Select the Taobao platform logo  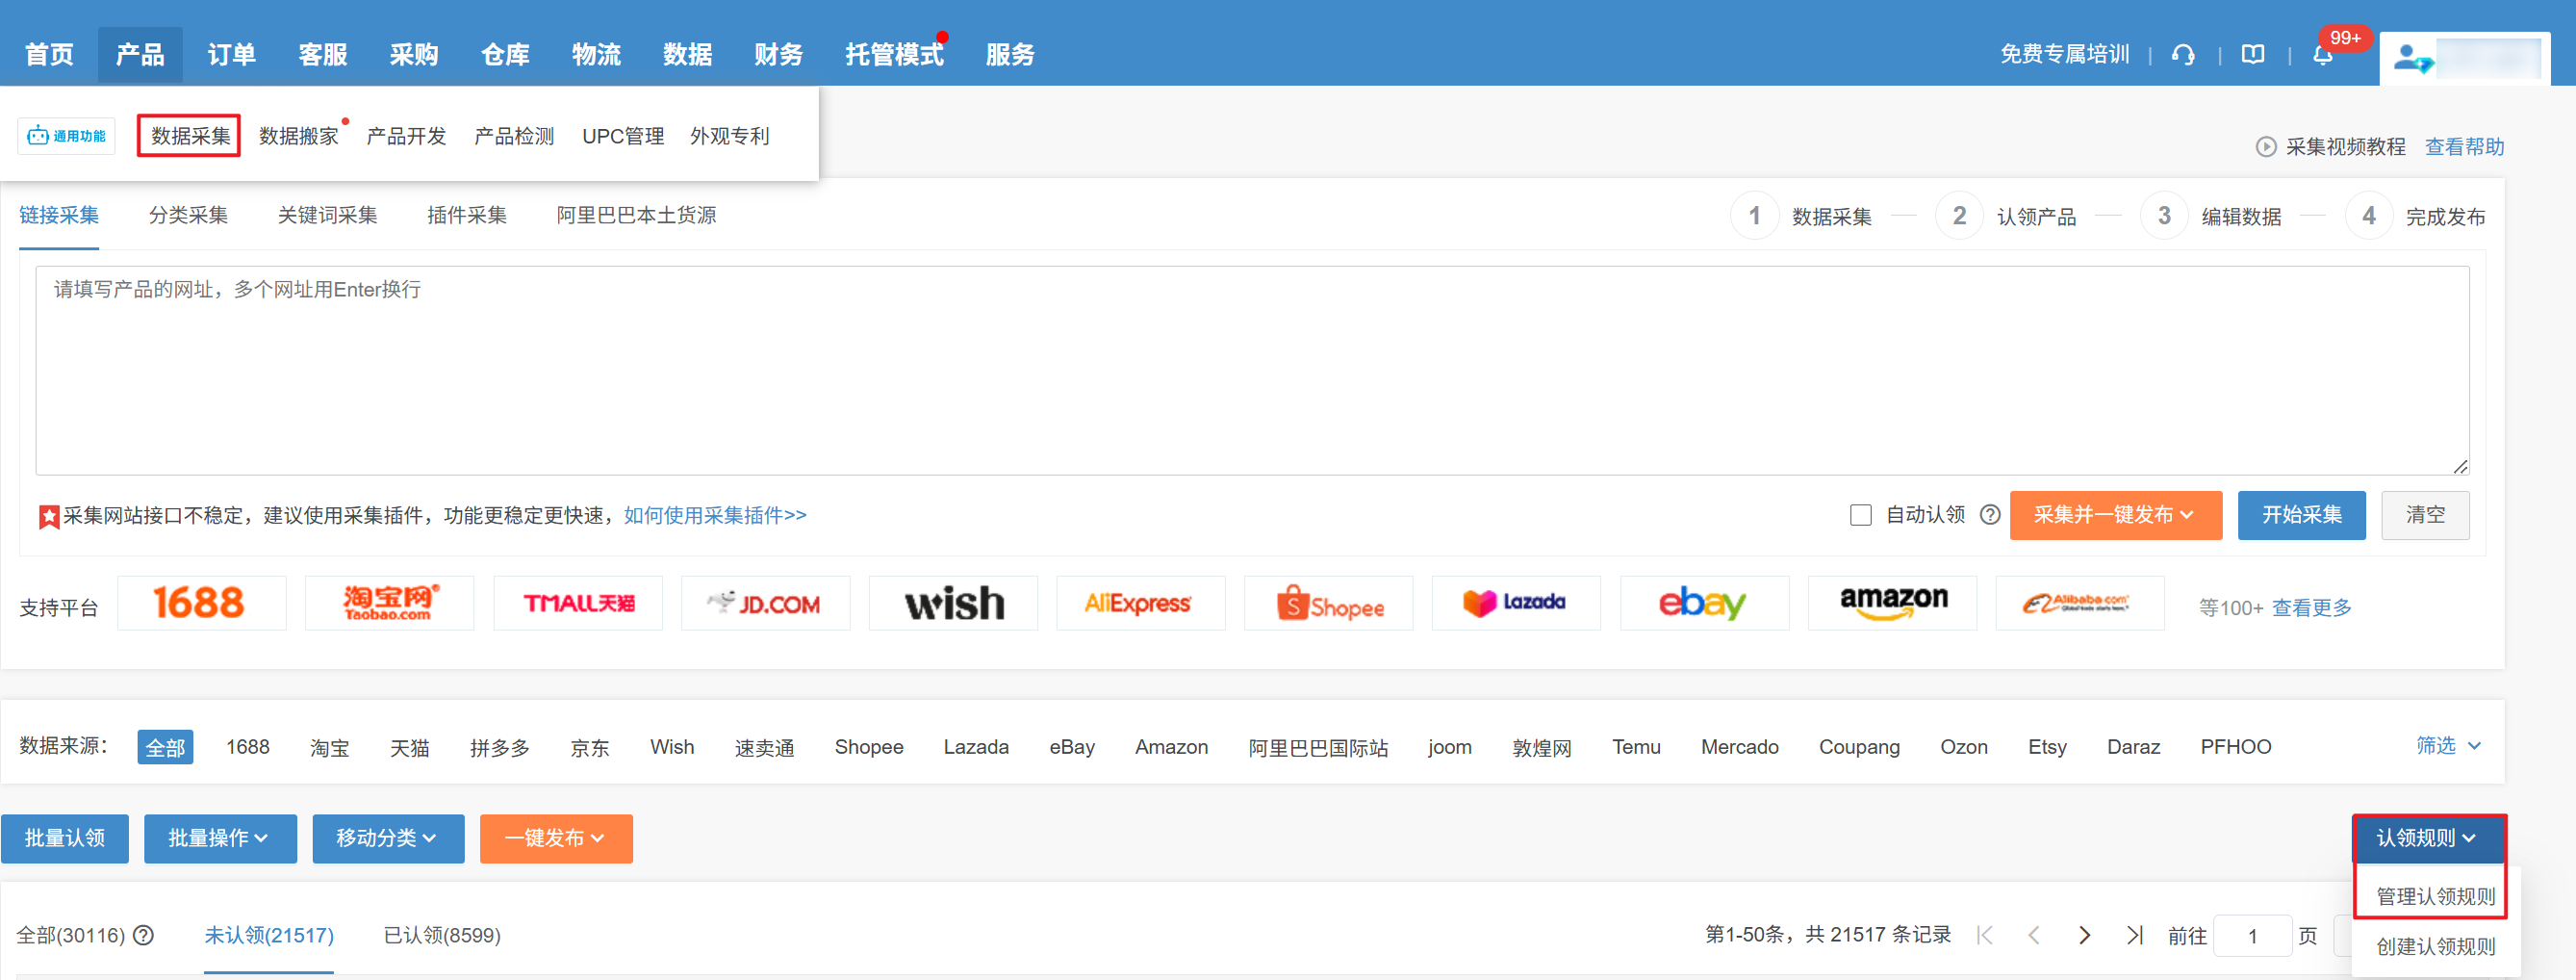pos(389,603)
